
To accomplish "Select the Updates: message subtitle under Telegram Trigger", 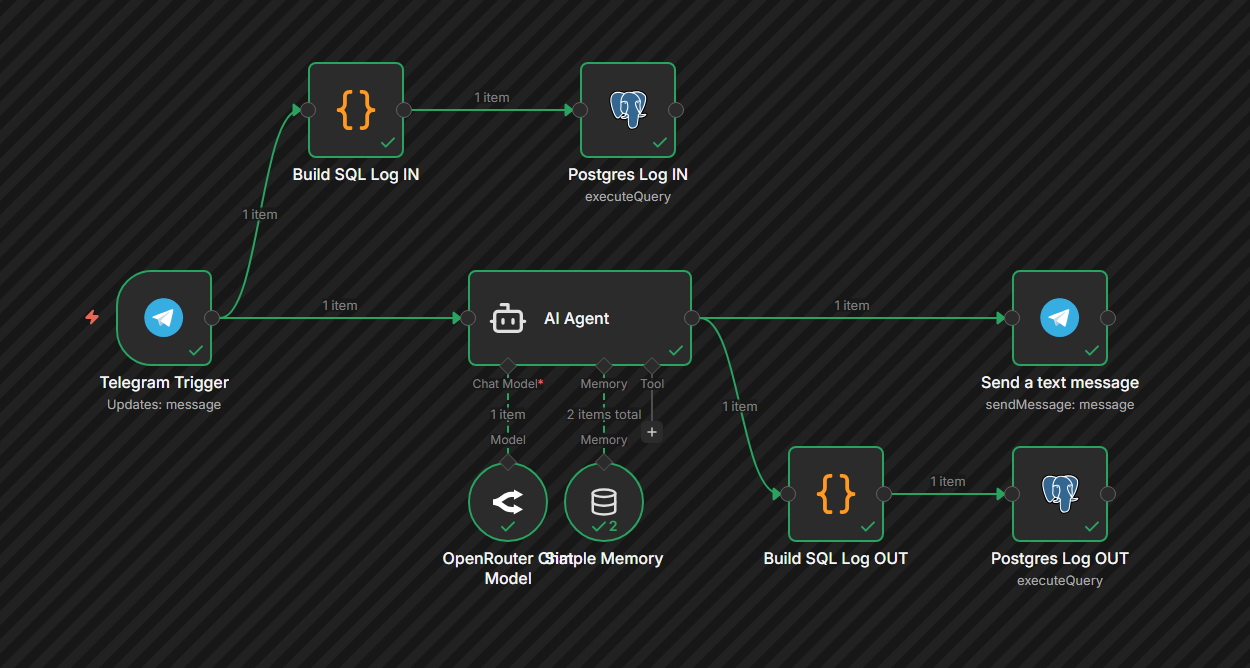I will (x=163, y=404).
